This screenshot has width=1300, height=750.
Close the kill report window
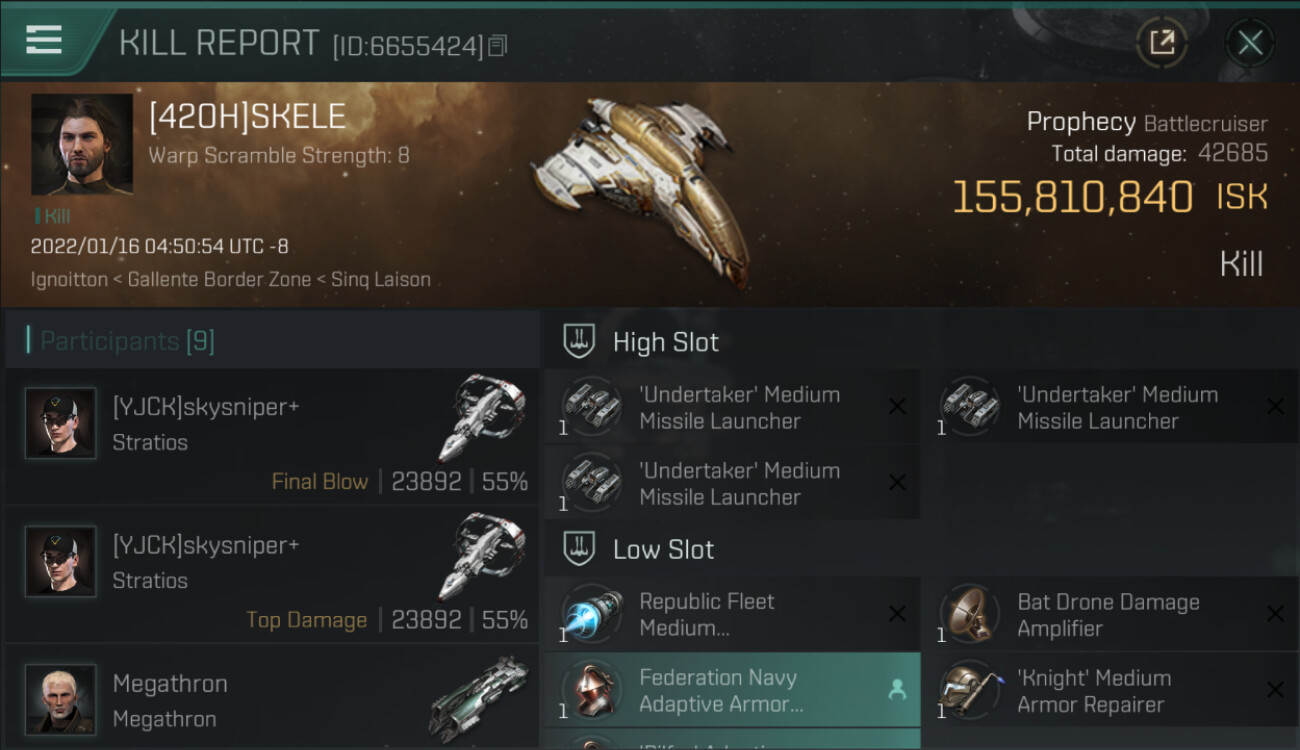click(1249, 42)
